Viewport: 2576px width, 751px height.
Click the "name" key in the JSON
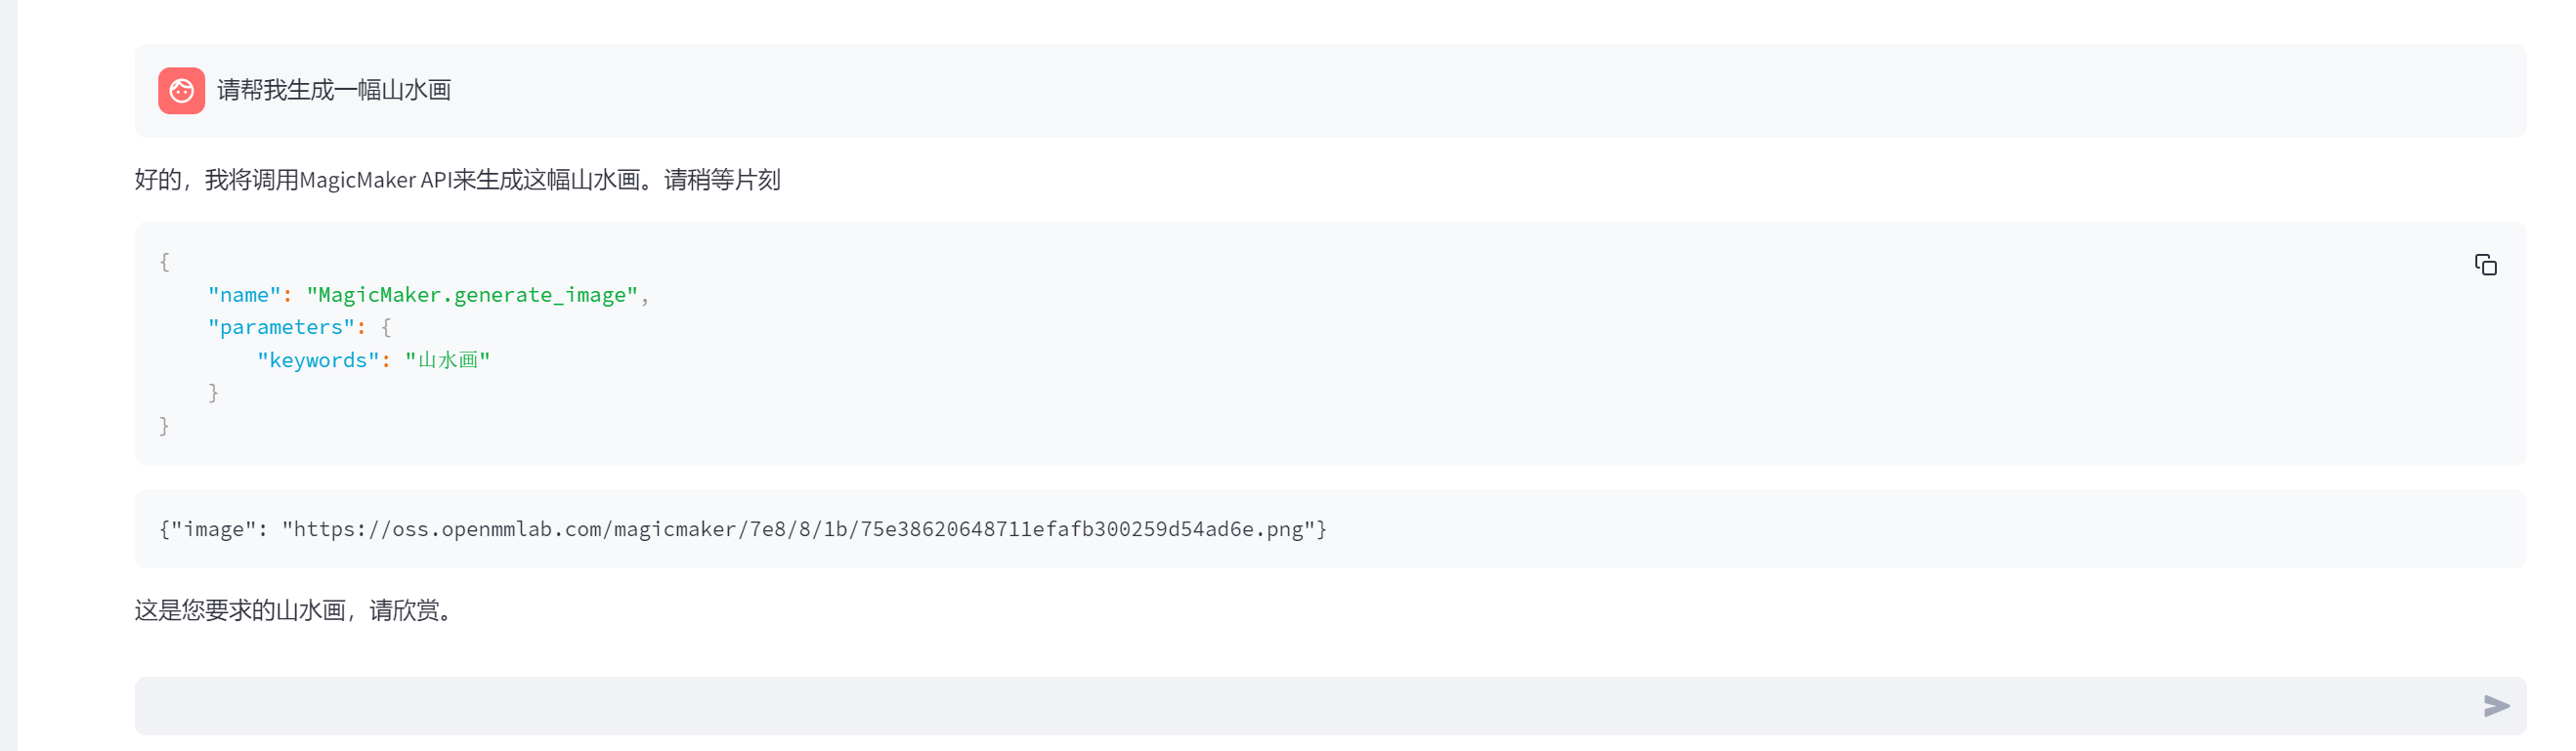tap(244, 295)
